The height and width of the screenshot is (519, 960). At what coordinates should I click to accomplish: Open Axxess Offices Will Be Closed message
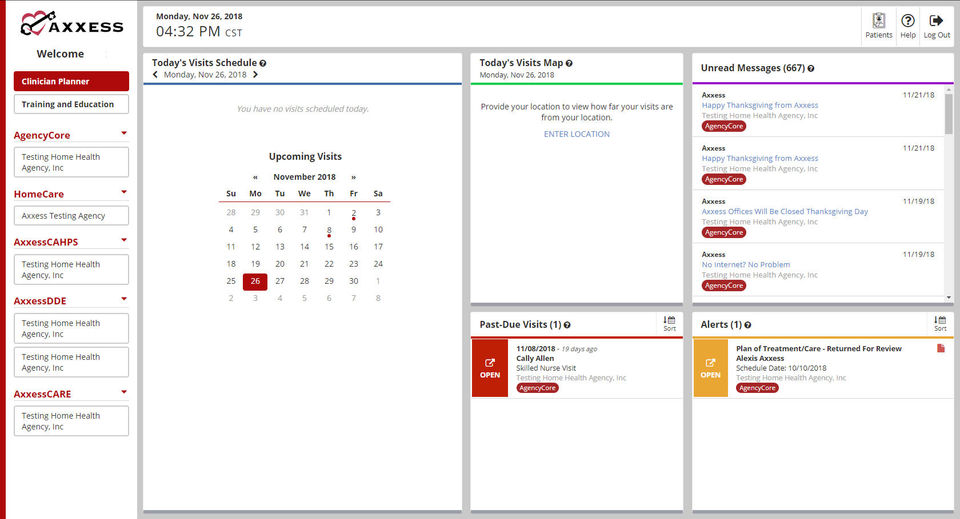[x=785, y=211]
